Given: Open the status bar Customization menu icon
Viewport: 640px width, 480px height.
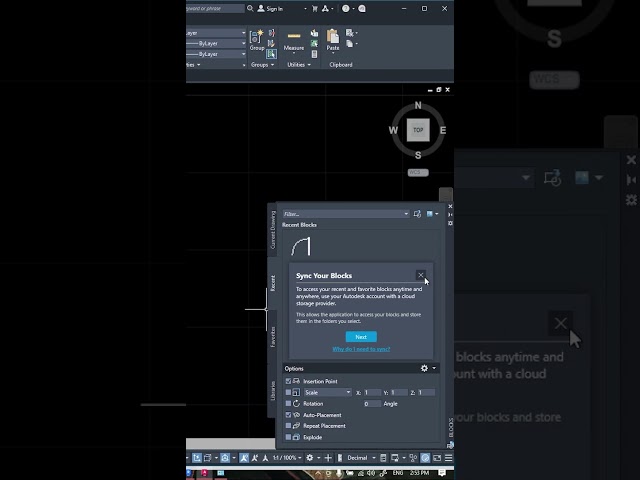Looking at the screenshot, I should click(448, 458).
